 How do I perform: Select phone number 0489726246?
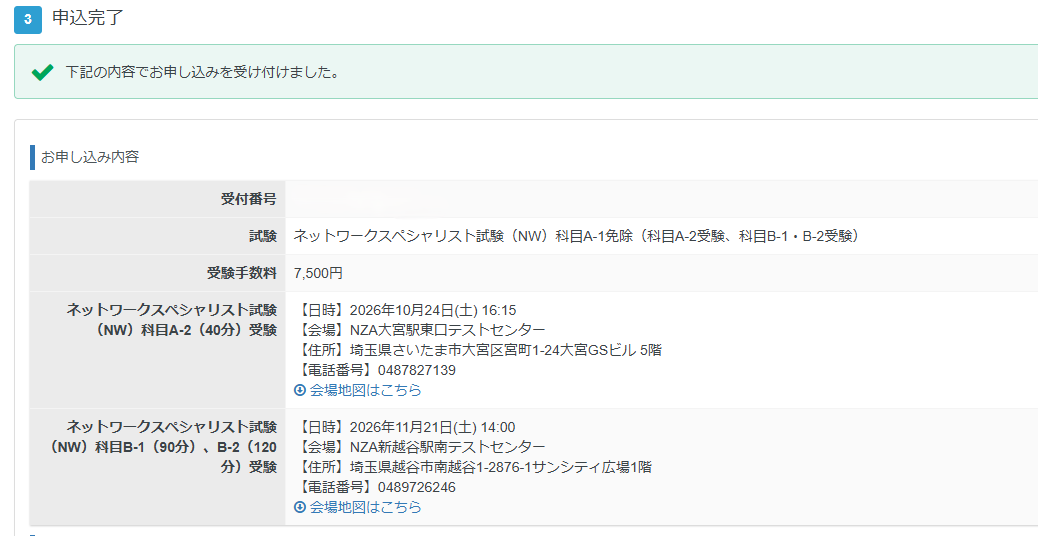coord(416,488)
